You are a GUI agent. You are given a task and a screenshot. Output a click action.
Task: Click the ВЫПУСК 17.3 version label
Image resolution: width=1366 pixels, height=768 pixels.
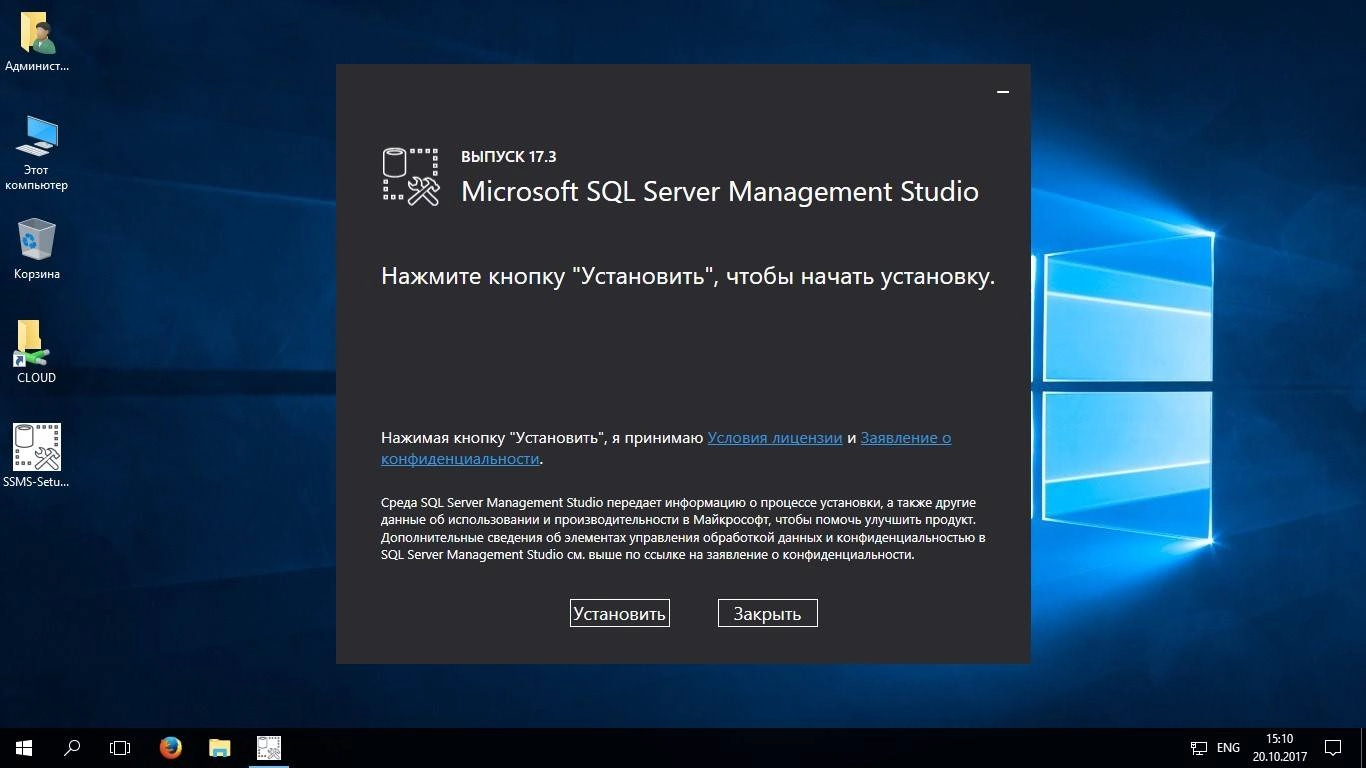coord(508,157)
